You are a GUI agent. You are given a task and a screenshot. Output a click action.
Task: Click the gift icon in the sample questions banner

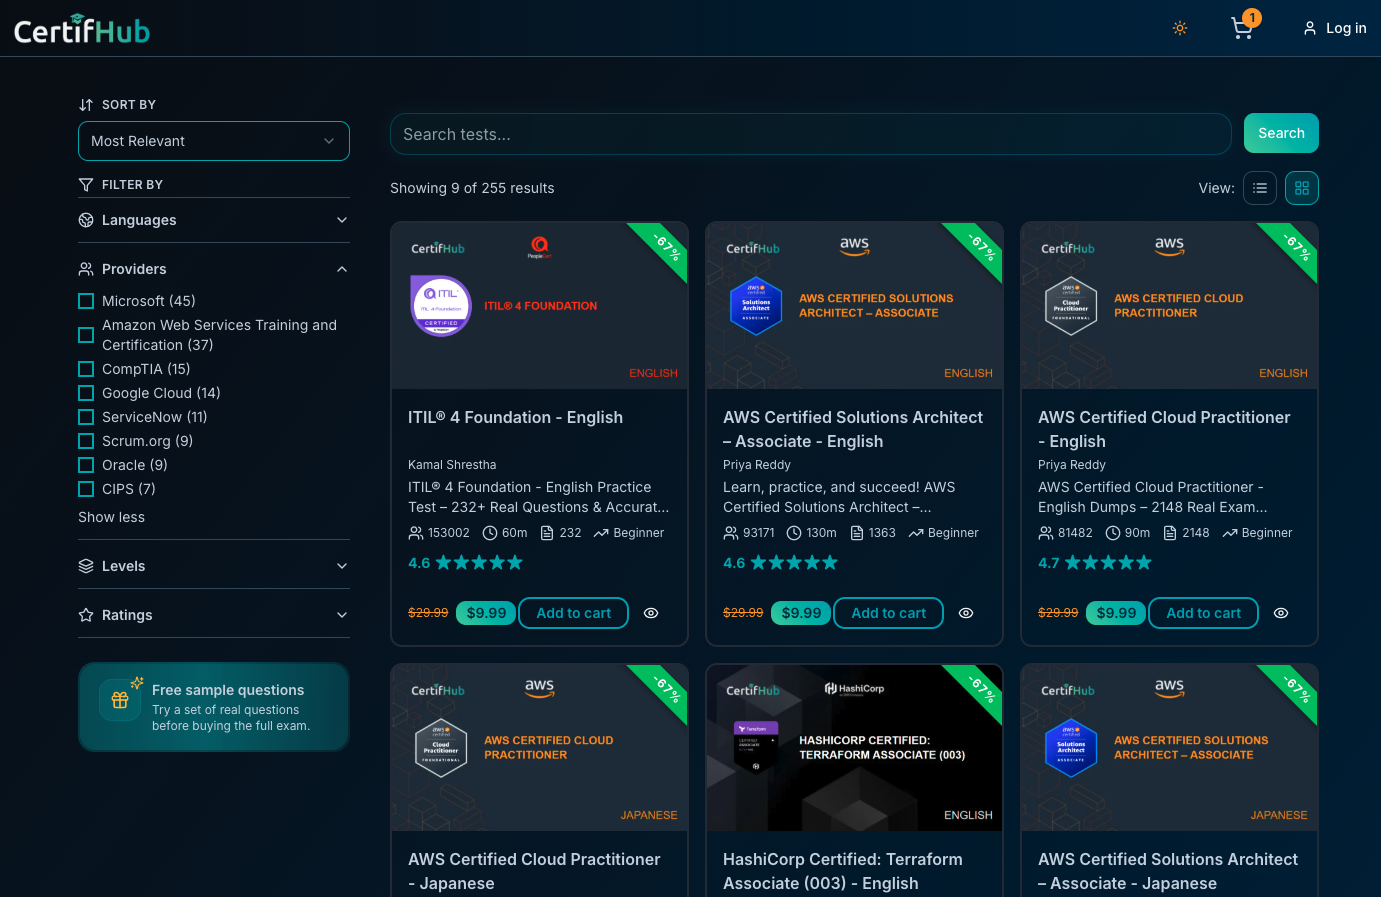pyautogui.click(x=120, y=699)
